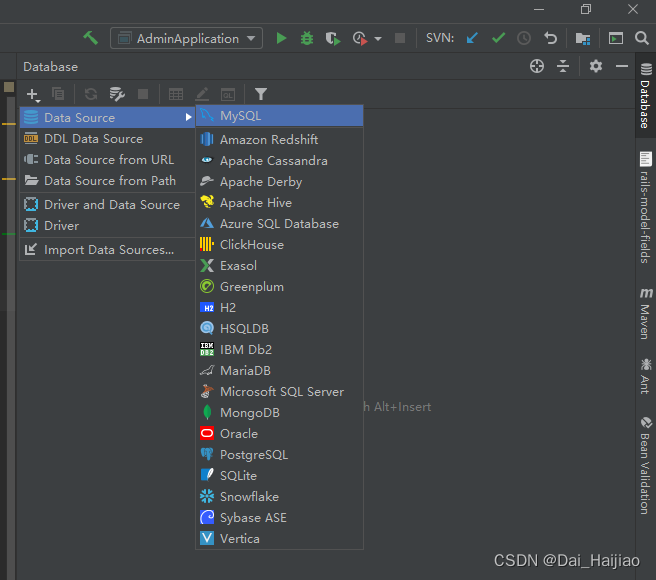The width and height of the screenshot is (656, 580).
Task: Click the Duplicate icon in Database toolbar
Action: 58,94
